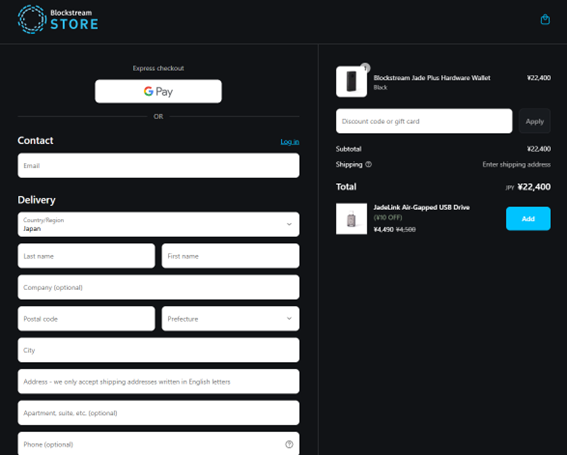This screenshot has width=567, height=455.
Task: Click the Phone (optional) field
Action: (158, 444)
